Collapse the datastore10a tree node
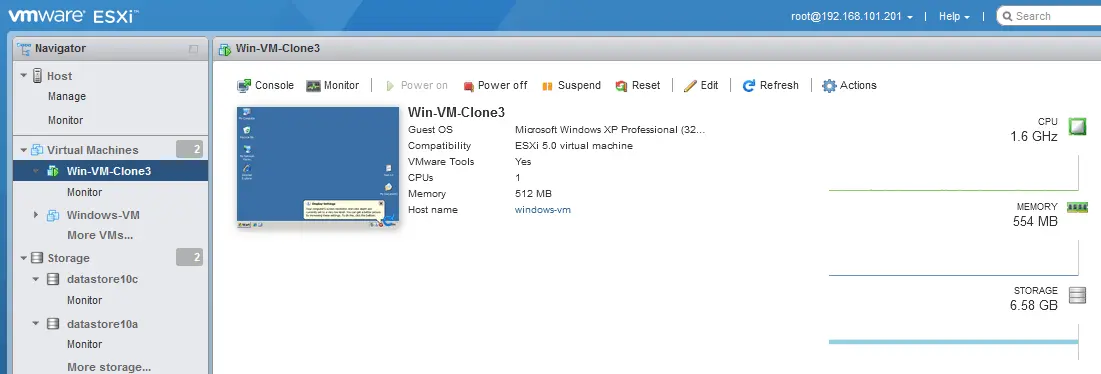Image resolution: width=1101 pixels, height=374 pixels. pos(36,324)
